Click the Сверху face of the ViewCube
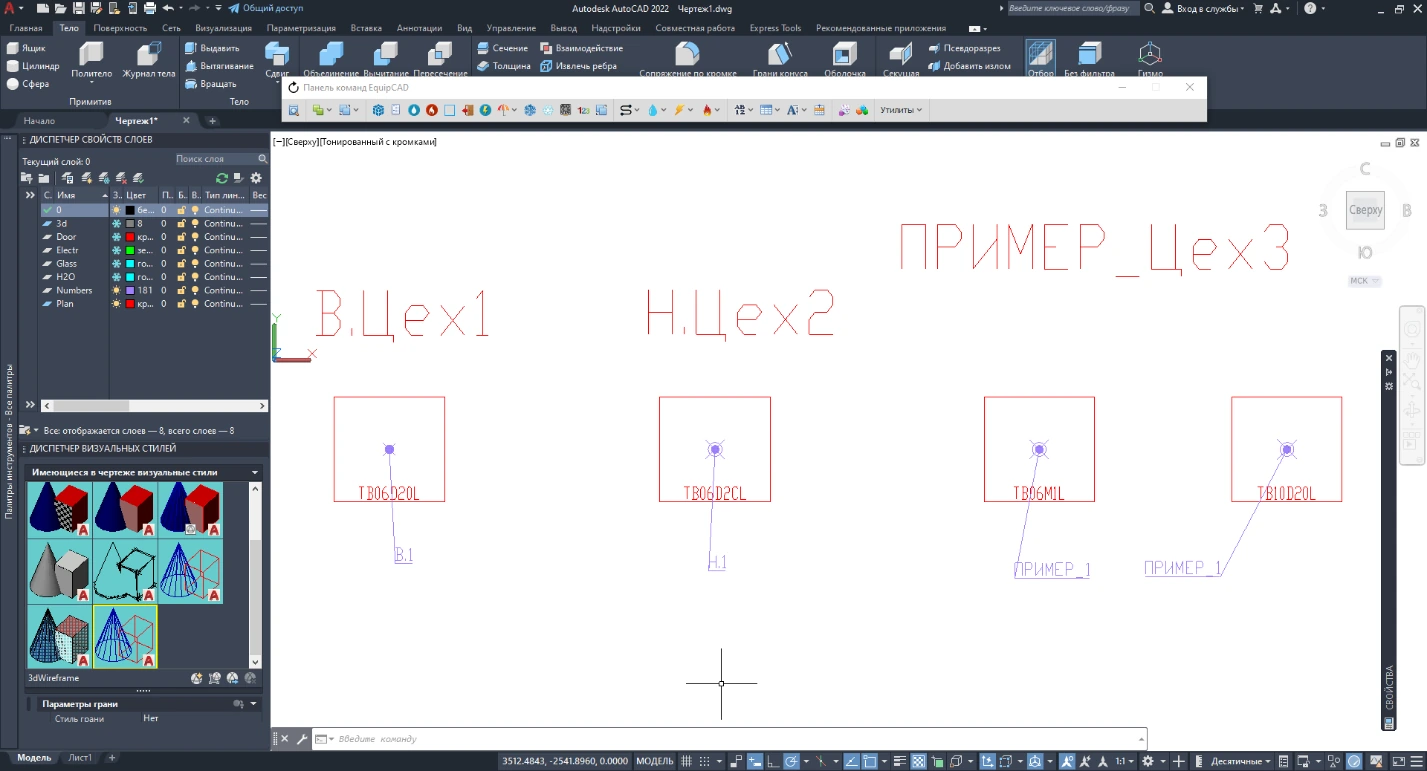 point(1365,210)
